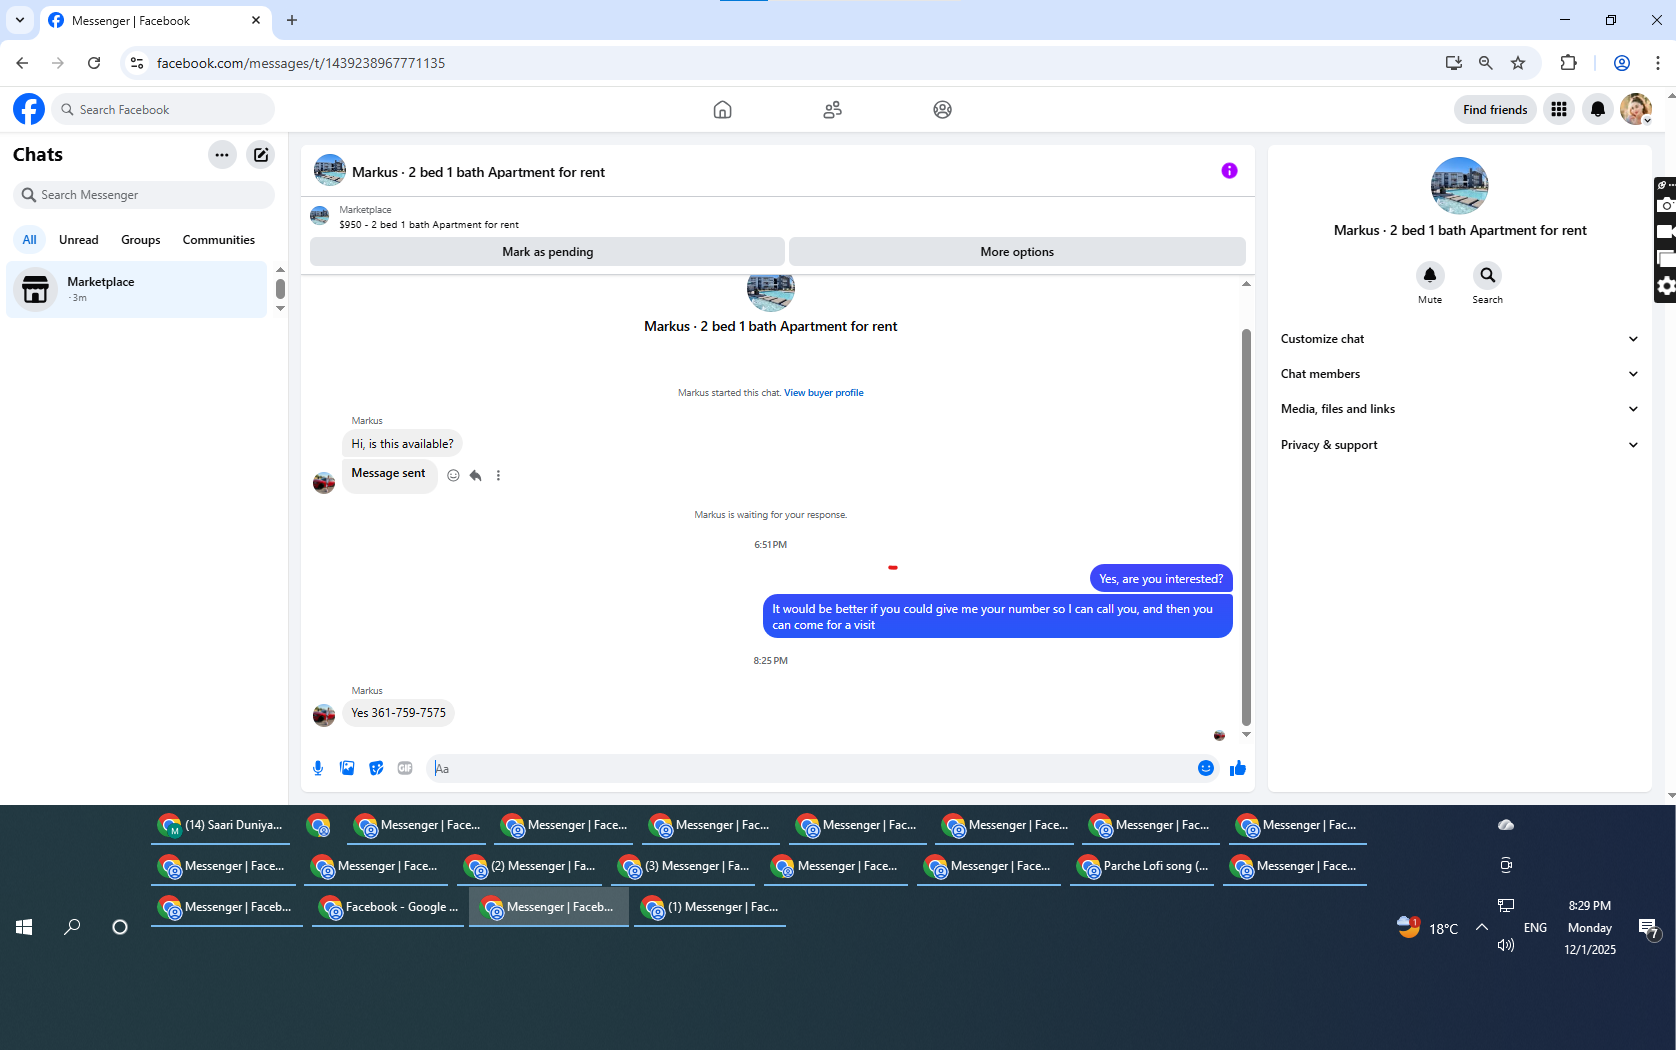Screen dimensions: 1676x1050
Task: Click the Mark as pending button
Action: point(547,252)
